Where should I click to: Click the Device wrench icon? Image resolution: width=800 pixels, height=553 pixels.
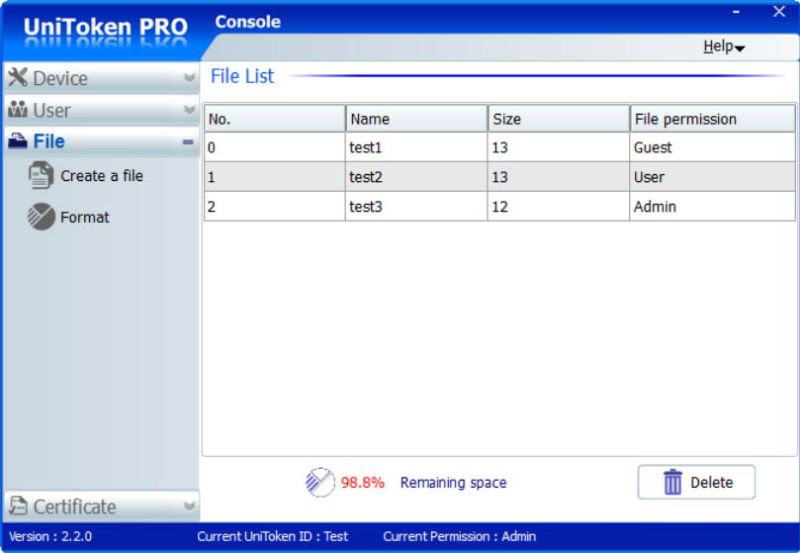pos(18,78)
